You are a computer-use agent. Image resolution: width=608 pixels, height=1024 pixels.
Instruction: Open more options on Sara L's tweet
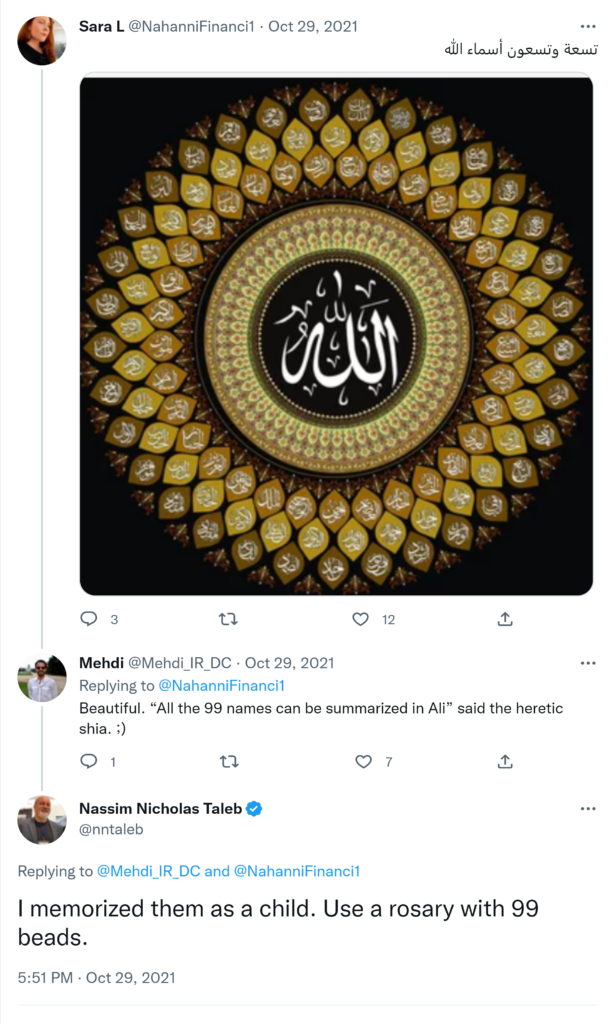point(587,26)
